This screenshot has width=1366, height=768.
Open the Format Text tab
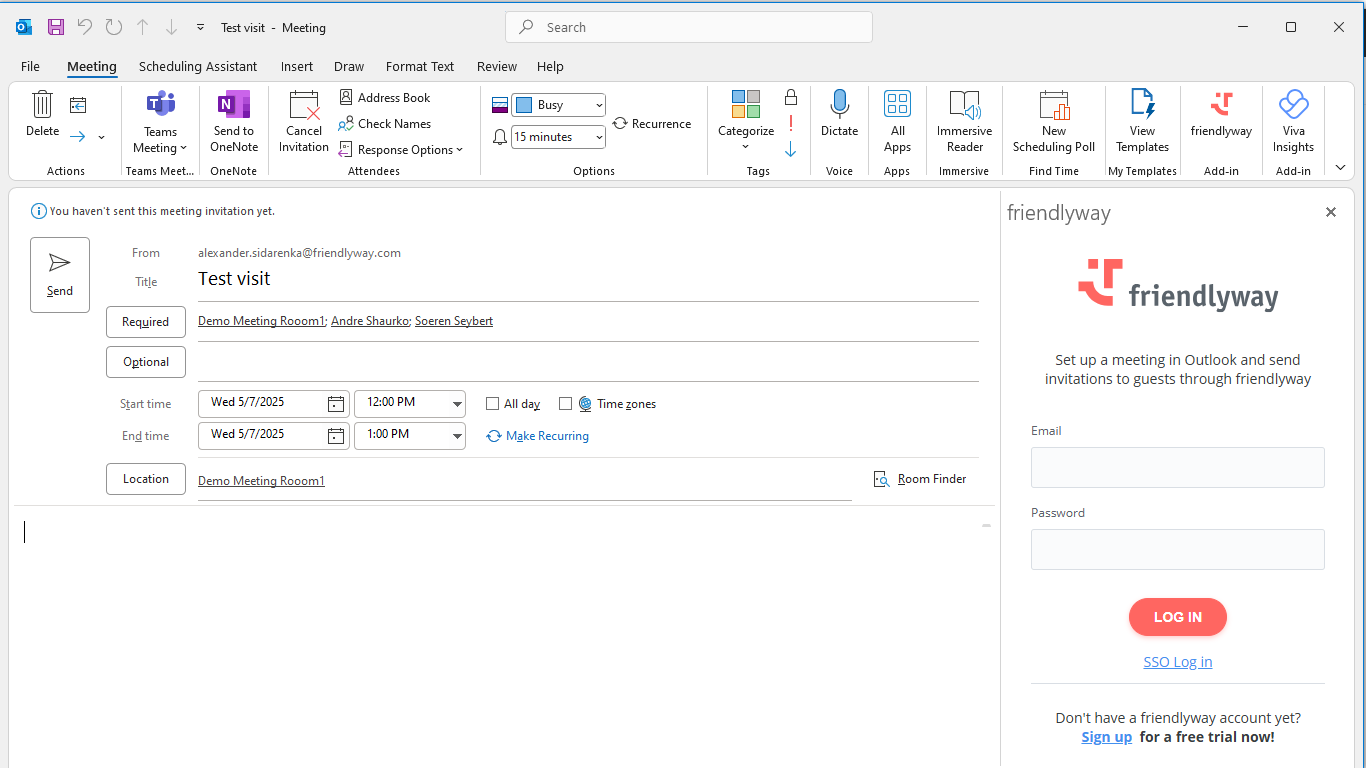pos(420,66)
